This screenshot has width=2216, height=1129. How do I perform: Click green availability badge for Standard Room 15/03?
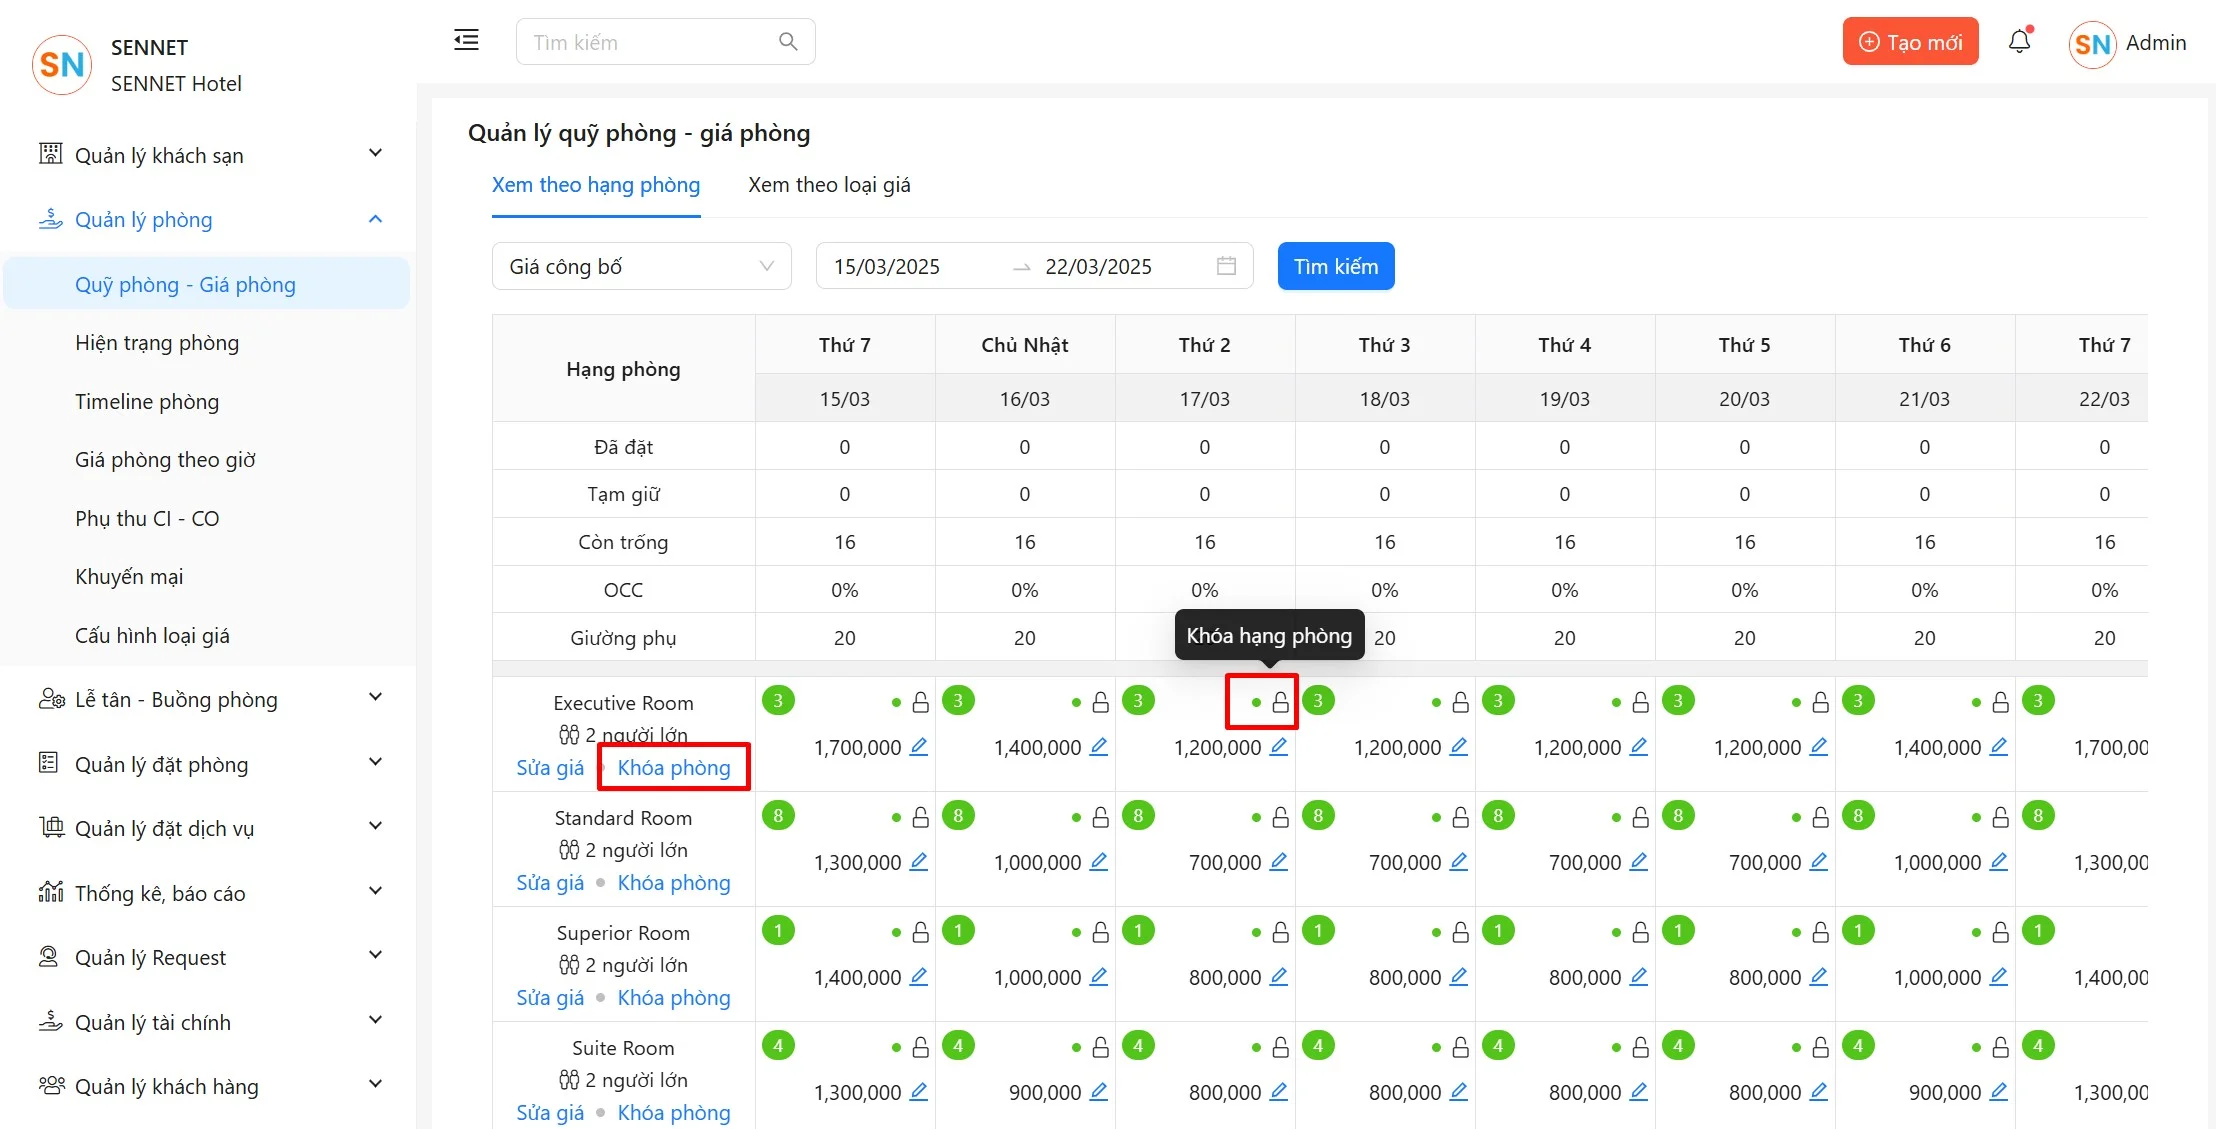tap(778, 816)
